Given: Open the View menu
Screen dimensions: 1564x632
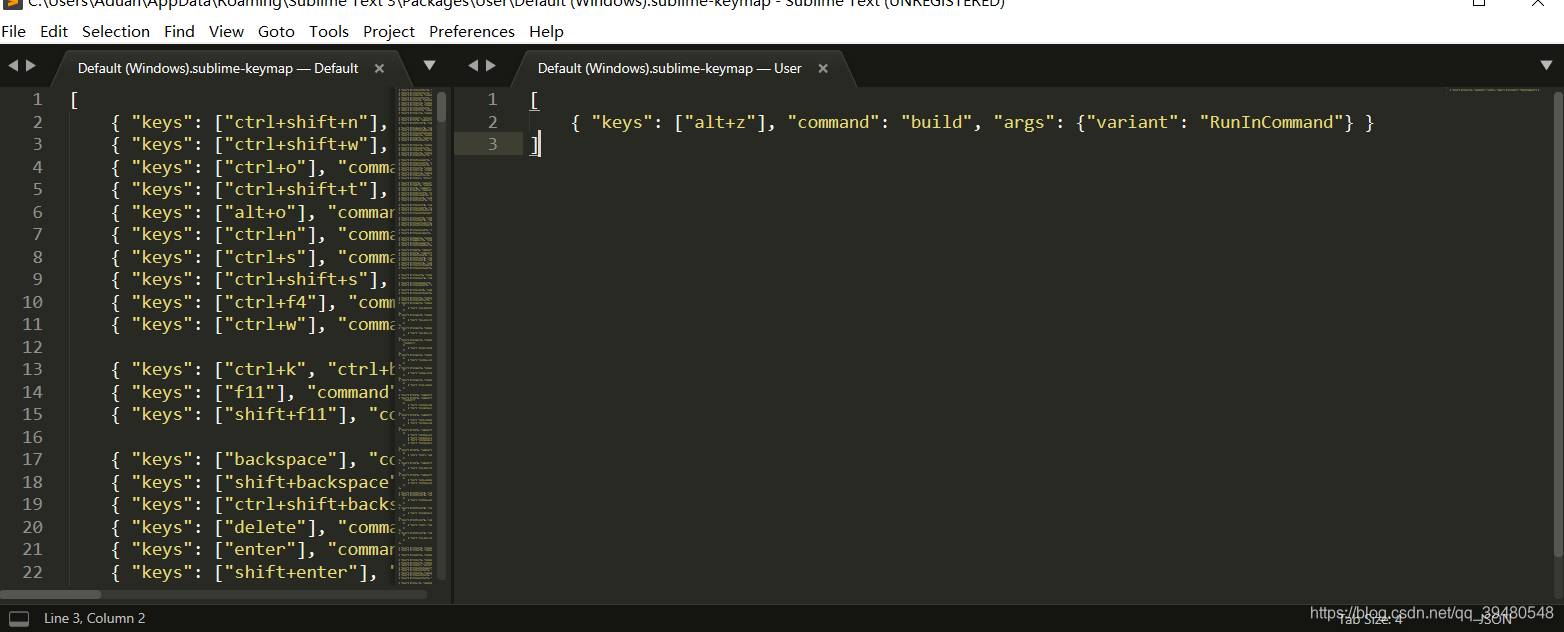Looking at the screenshot, I should tap(226, 31).
